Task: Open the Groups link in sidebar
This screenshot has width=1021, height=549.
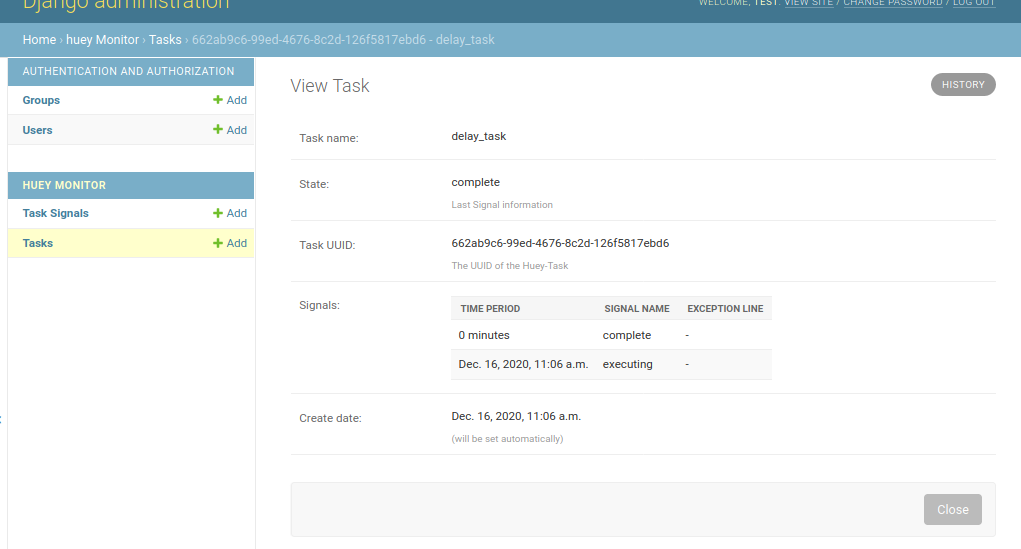Action: (x=41, y=100)
